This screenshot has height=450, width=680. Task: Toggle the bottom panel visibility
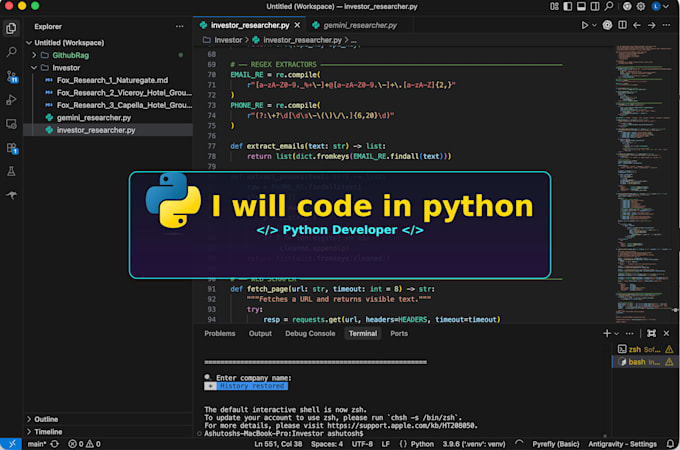(x=581, y=6)
